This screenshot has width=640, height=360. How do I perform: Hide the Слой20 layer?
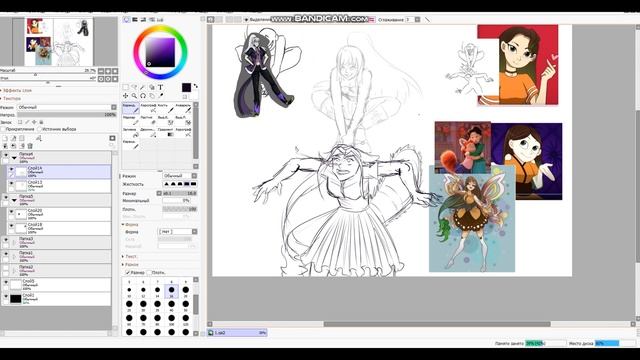(x=11, y=211)
